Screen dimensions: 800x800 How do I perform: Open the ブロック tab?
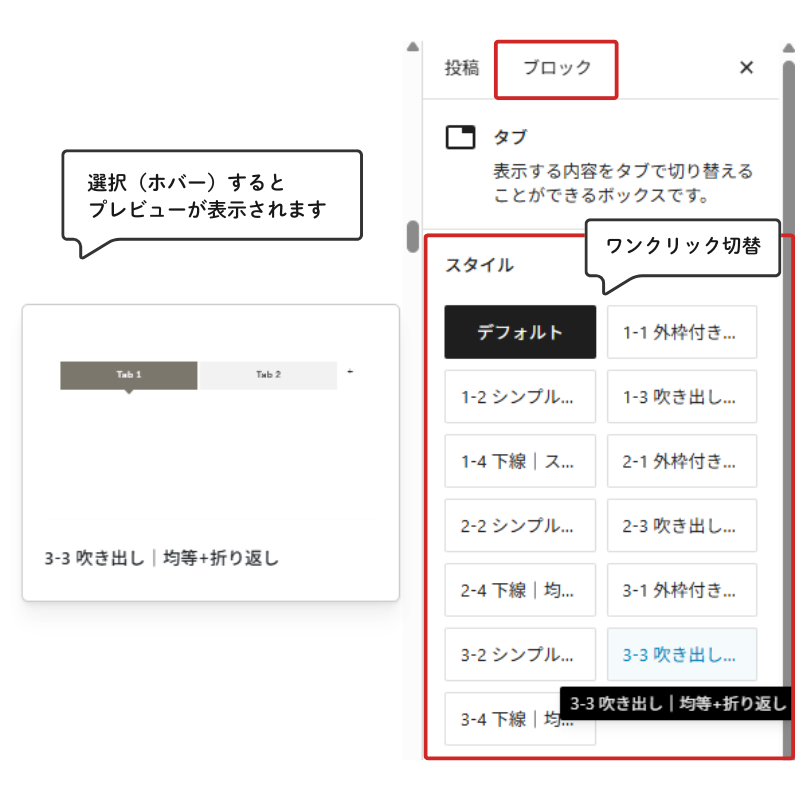pos(557,67)
